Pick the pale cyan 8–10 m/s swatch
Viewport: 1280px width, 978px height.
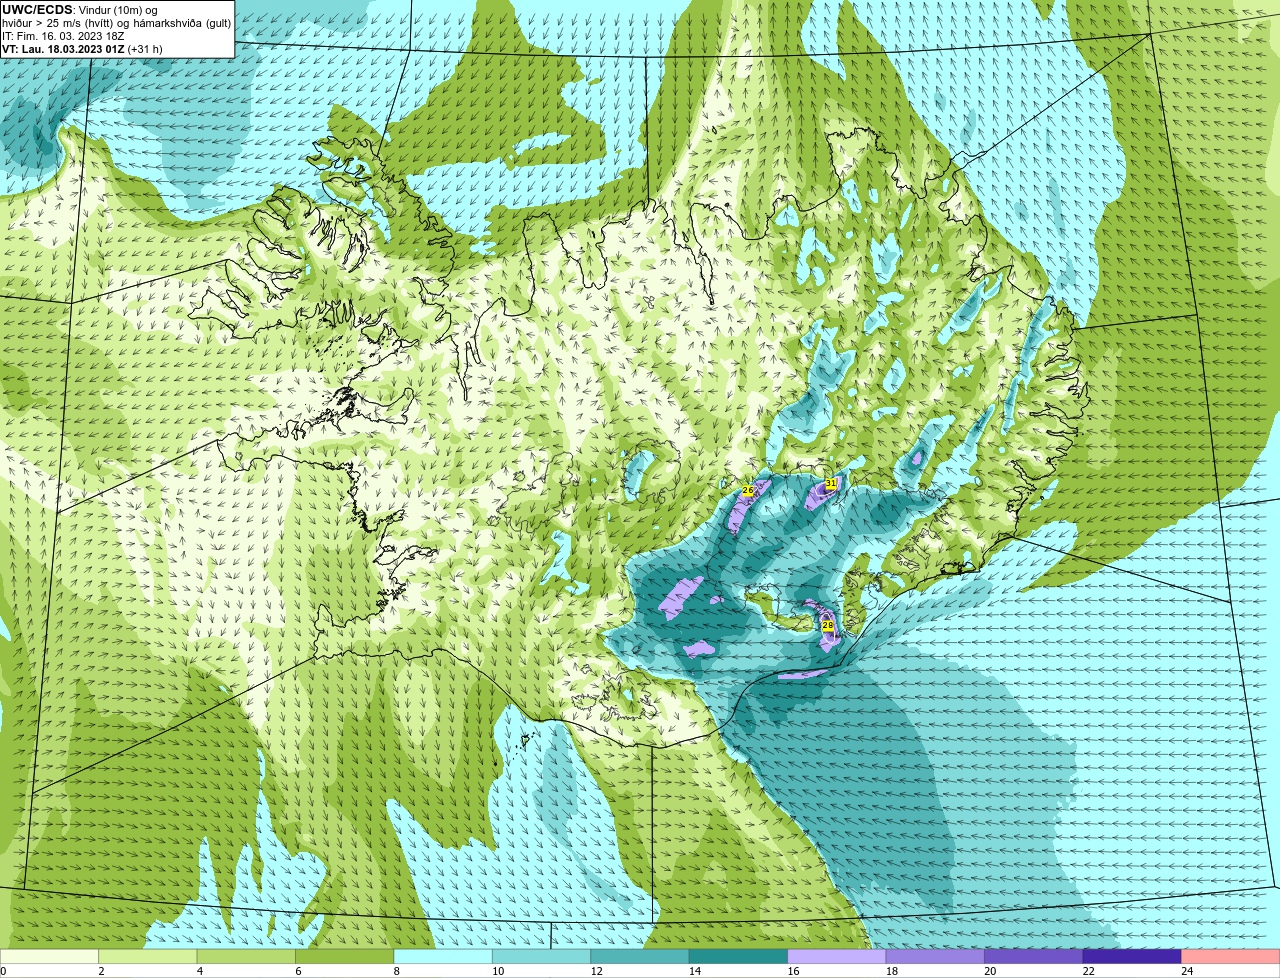click(x=443, y=957)
